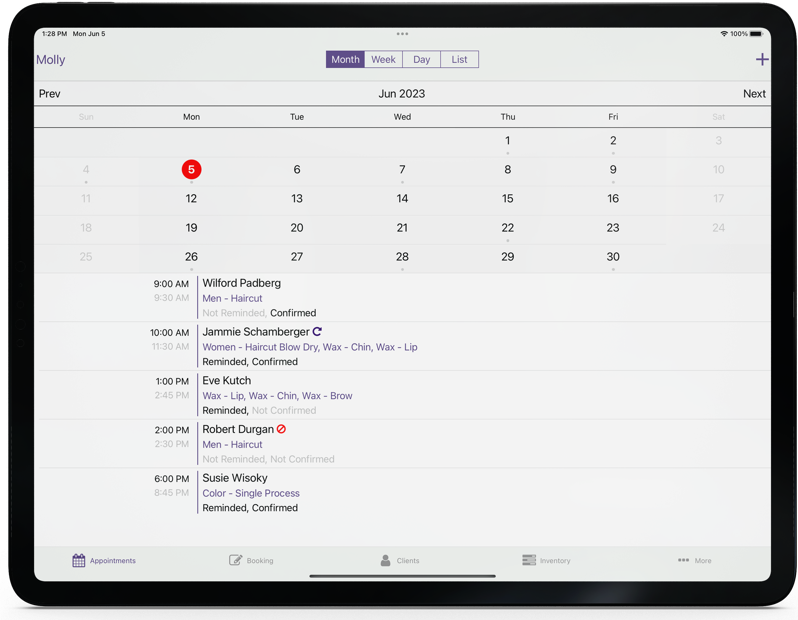Click Women - Haircut Blow Dry service line
The height and width of the screenshot is (620, 798).
[x=310, y=347]
